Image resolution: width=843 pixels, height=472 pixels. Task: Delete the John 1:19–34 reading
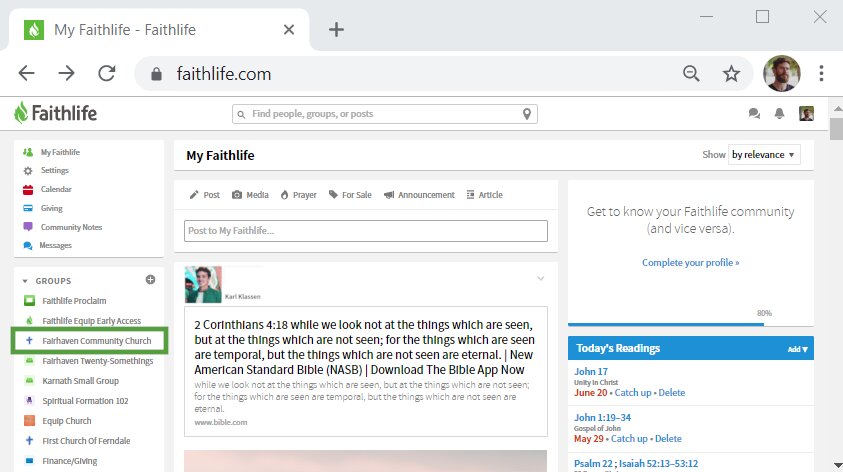pyautogui.click(x=668, y=439)
